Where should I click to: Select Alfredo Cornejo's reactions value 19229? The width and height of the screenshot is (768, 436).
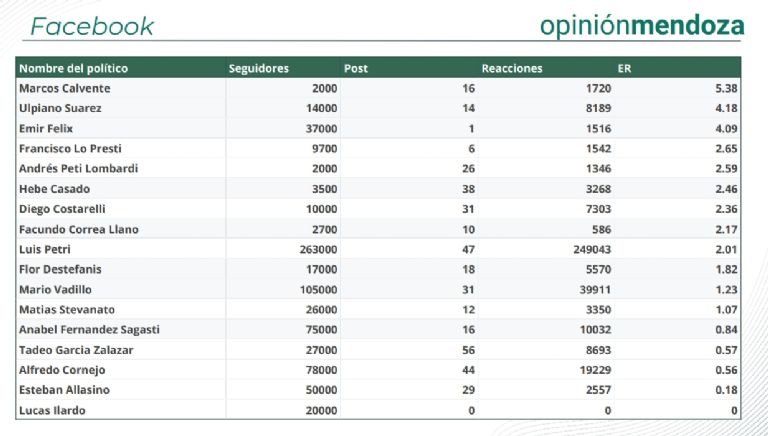click(591, 369)
